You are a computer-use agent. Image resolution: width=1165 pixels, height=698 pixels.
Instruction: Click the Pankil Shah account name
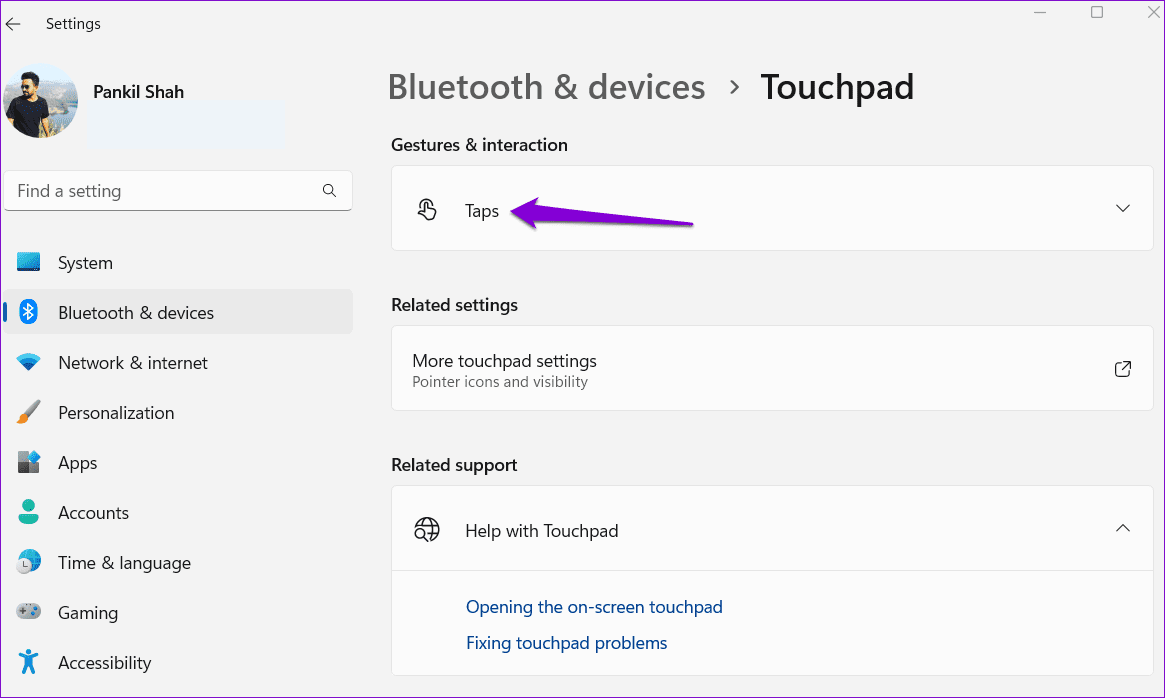[138, 92]
